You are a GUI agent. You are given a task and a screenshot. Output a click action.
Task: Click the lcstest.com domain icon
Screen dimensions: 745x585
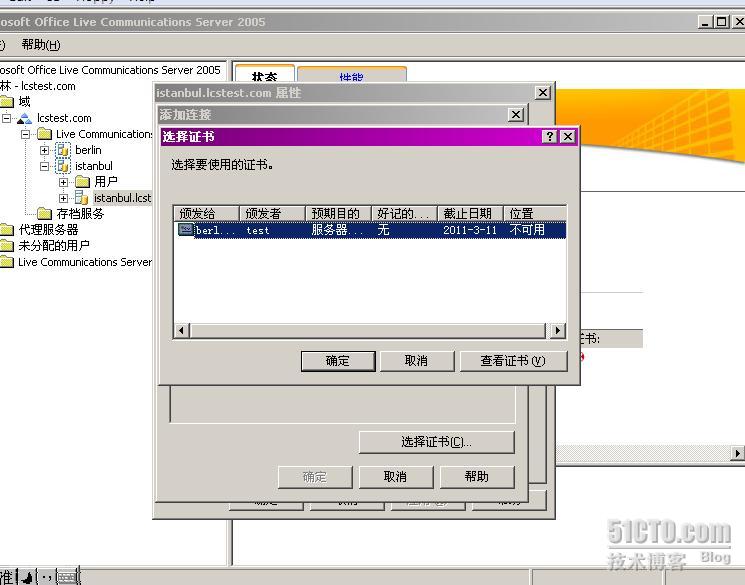tap(24, 118)
